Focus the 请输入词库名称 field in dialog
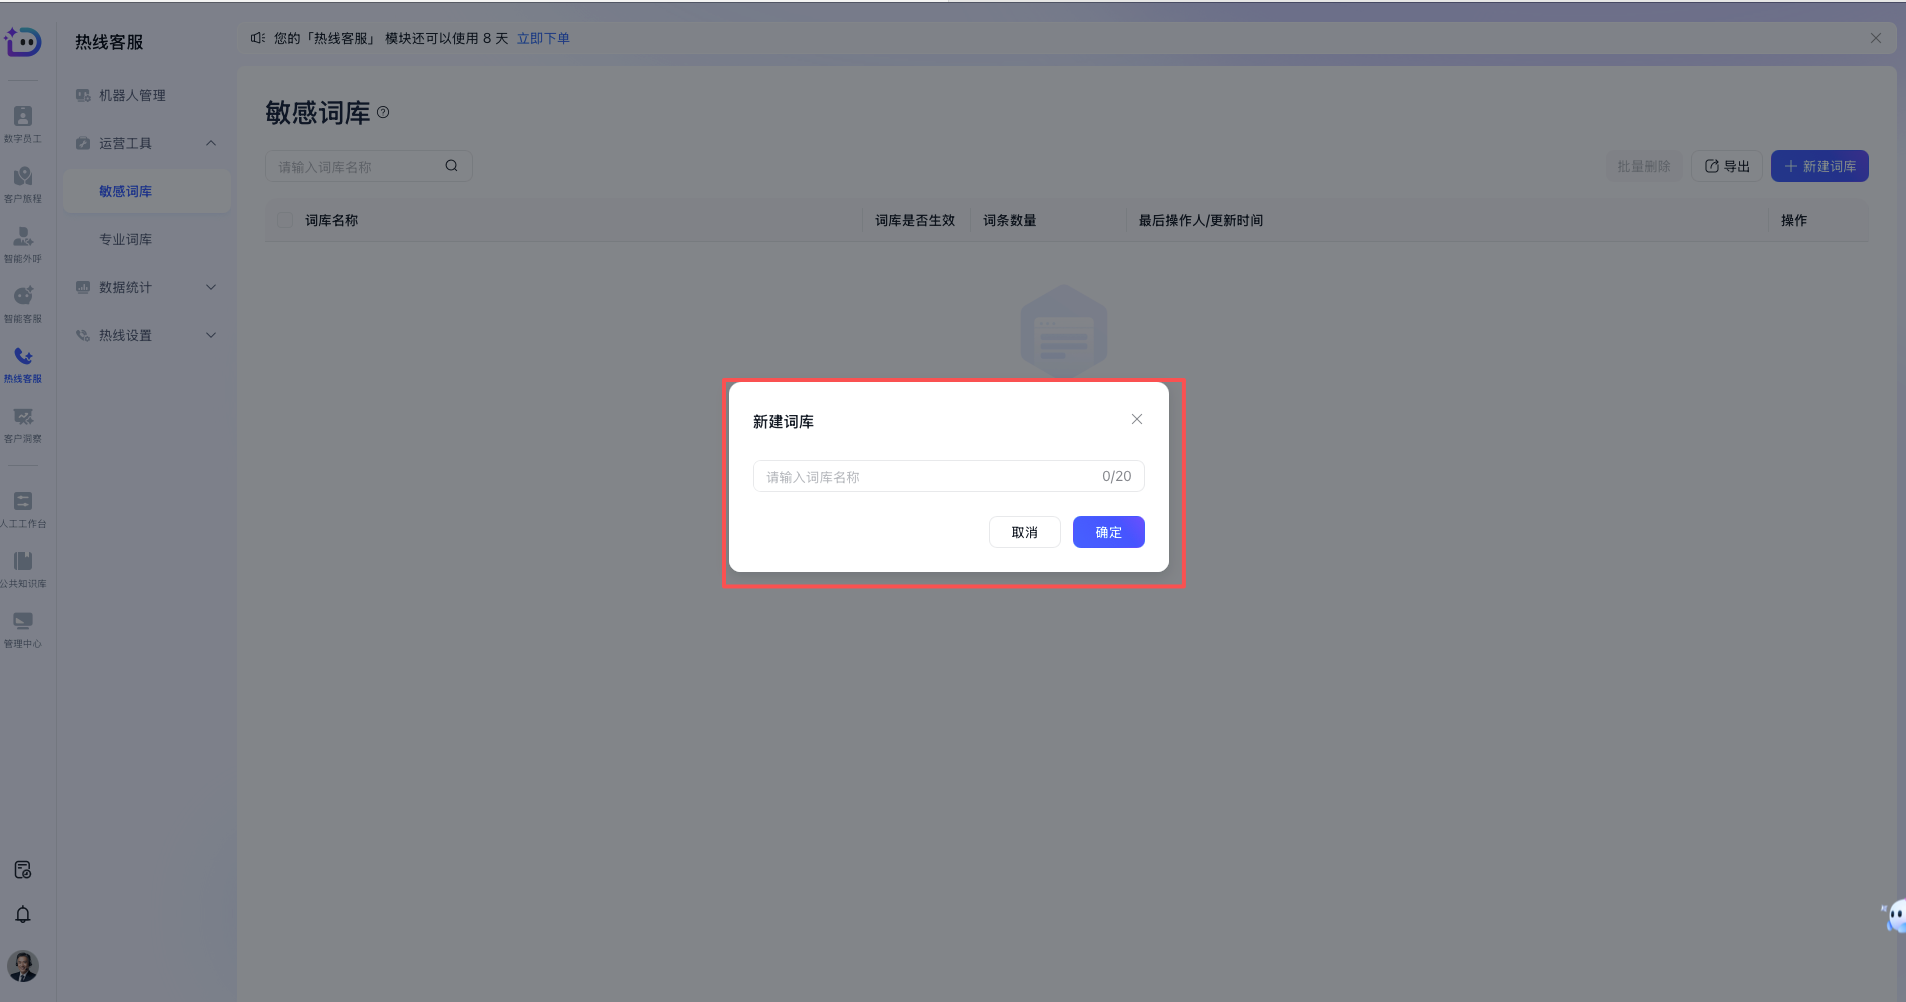Viewport: 1906px width, 1002px height. [x=925, y=477]
